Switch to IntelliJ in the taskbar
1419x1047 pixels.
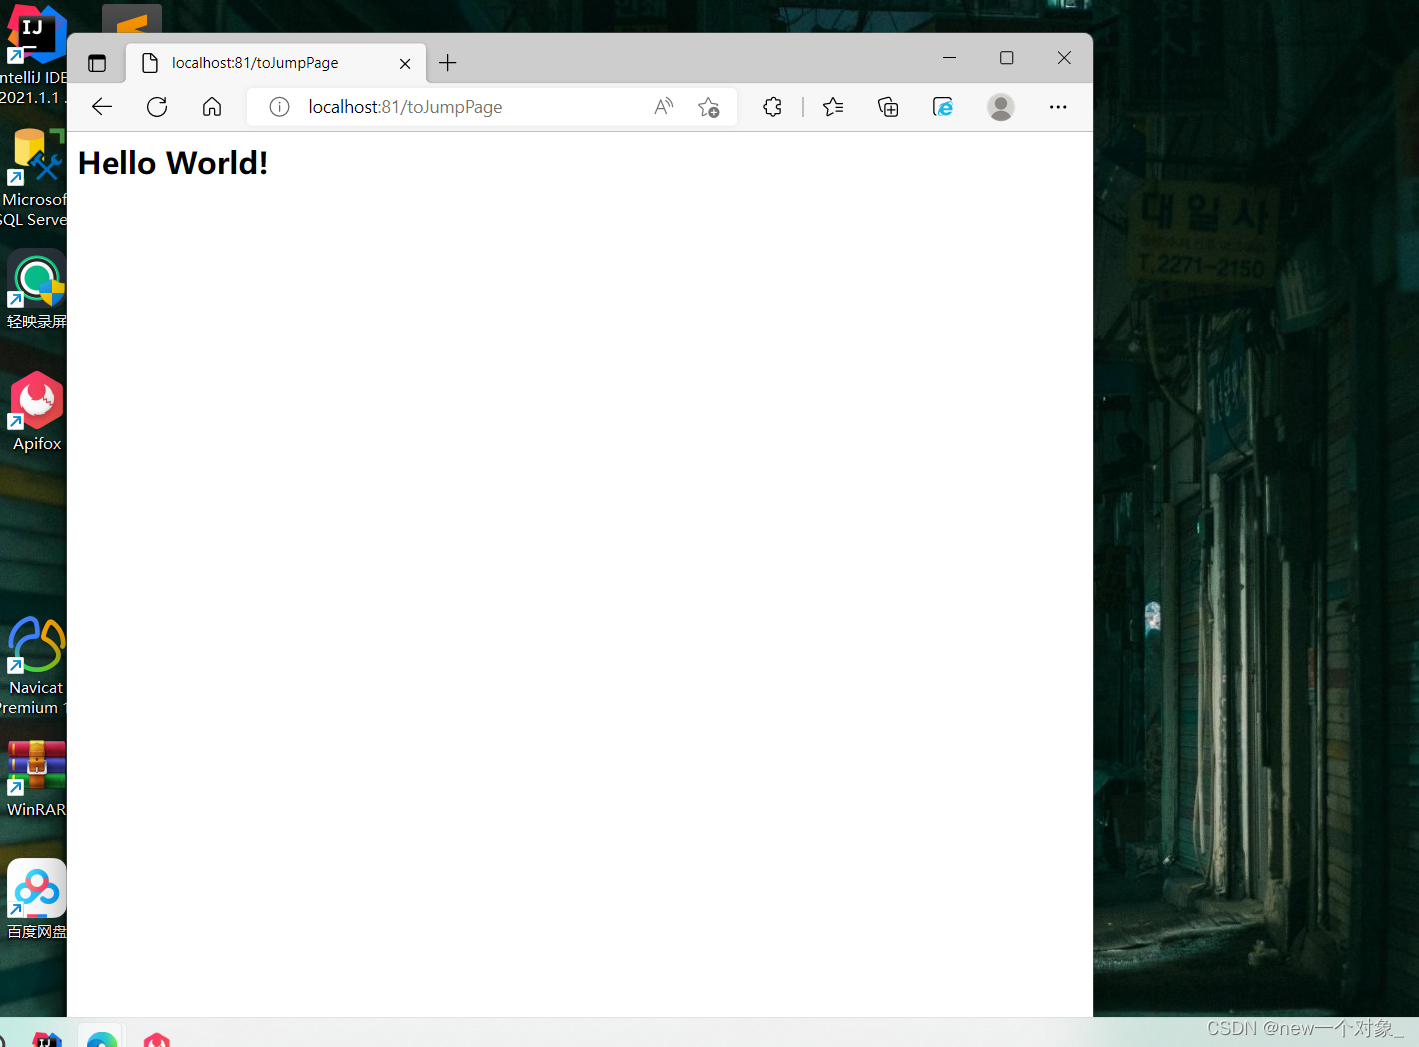tap(47, 1038)
